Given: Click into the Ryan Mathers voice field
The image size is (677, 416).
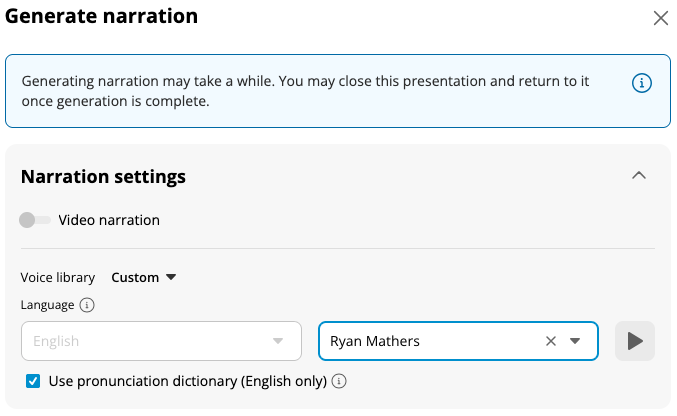Looking at the screenshot, I should coord(430,341).
